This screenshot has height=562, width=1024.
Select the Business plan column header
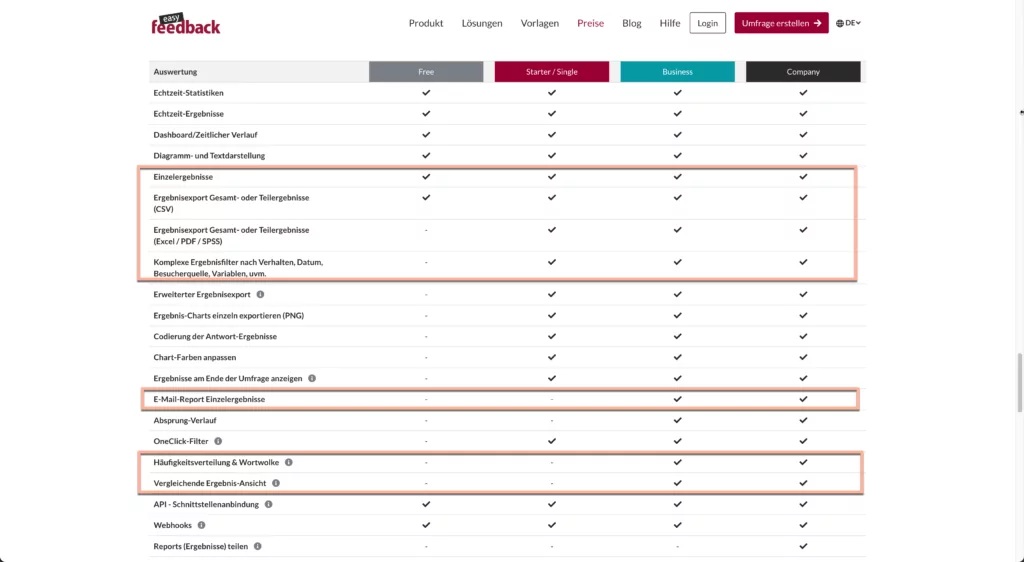677,72
